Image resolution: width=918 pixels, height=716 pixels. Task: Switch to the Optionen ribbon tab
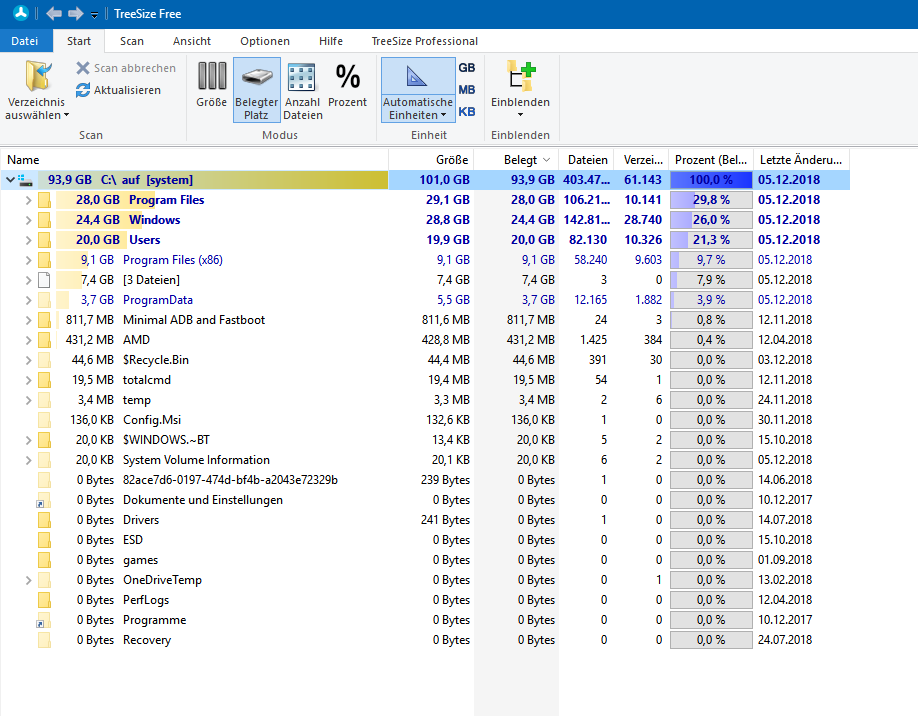coord(265,41)
